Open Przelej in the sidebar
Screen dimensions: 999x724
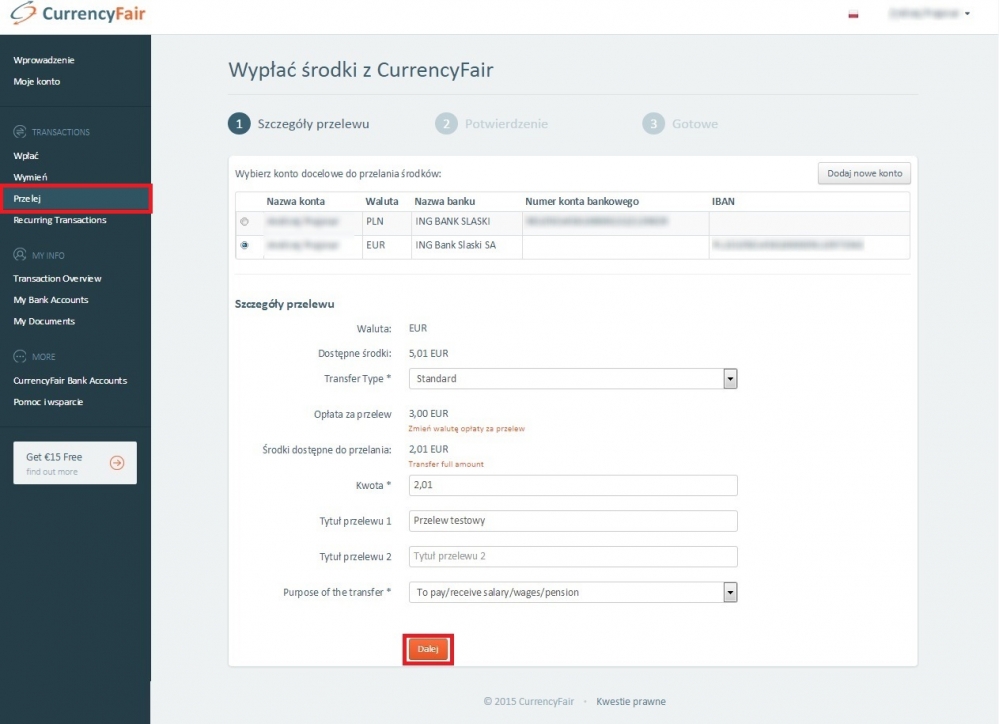(28, 198)
